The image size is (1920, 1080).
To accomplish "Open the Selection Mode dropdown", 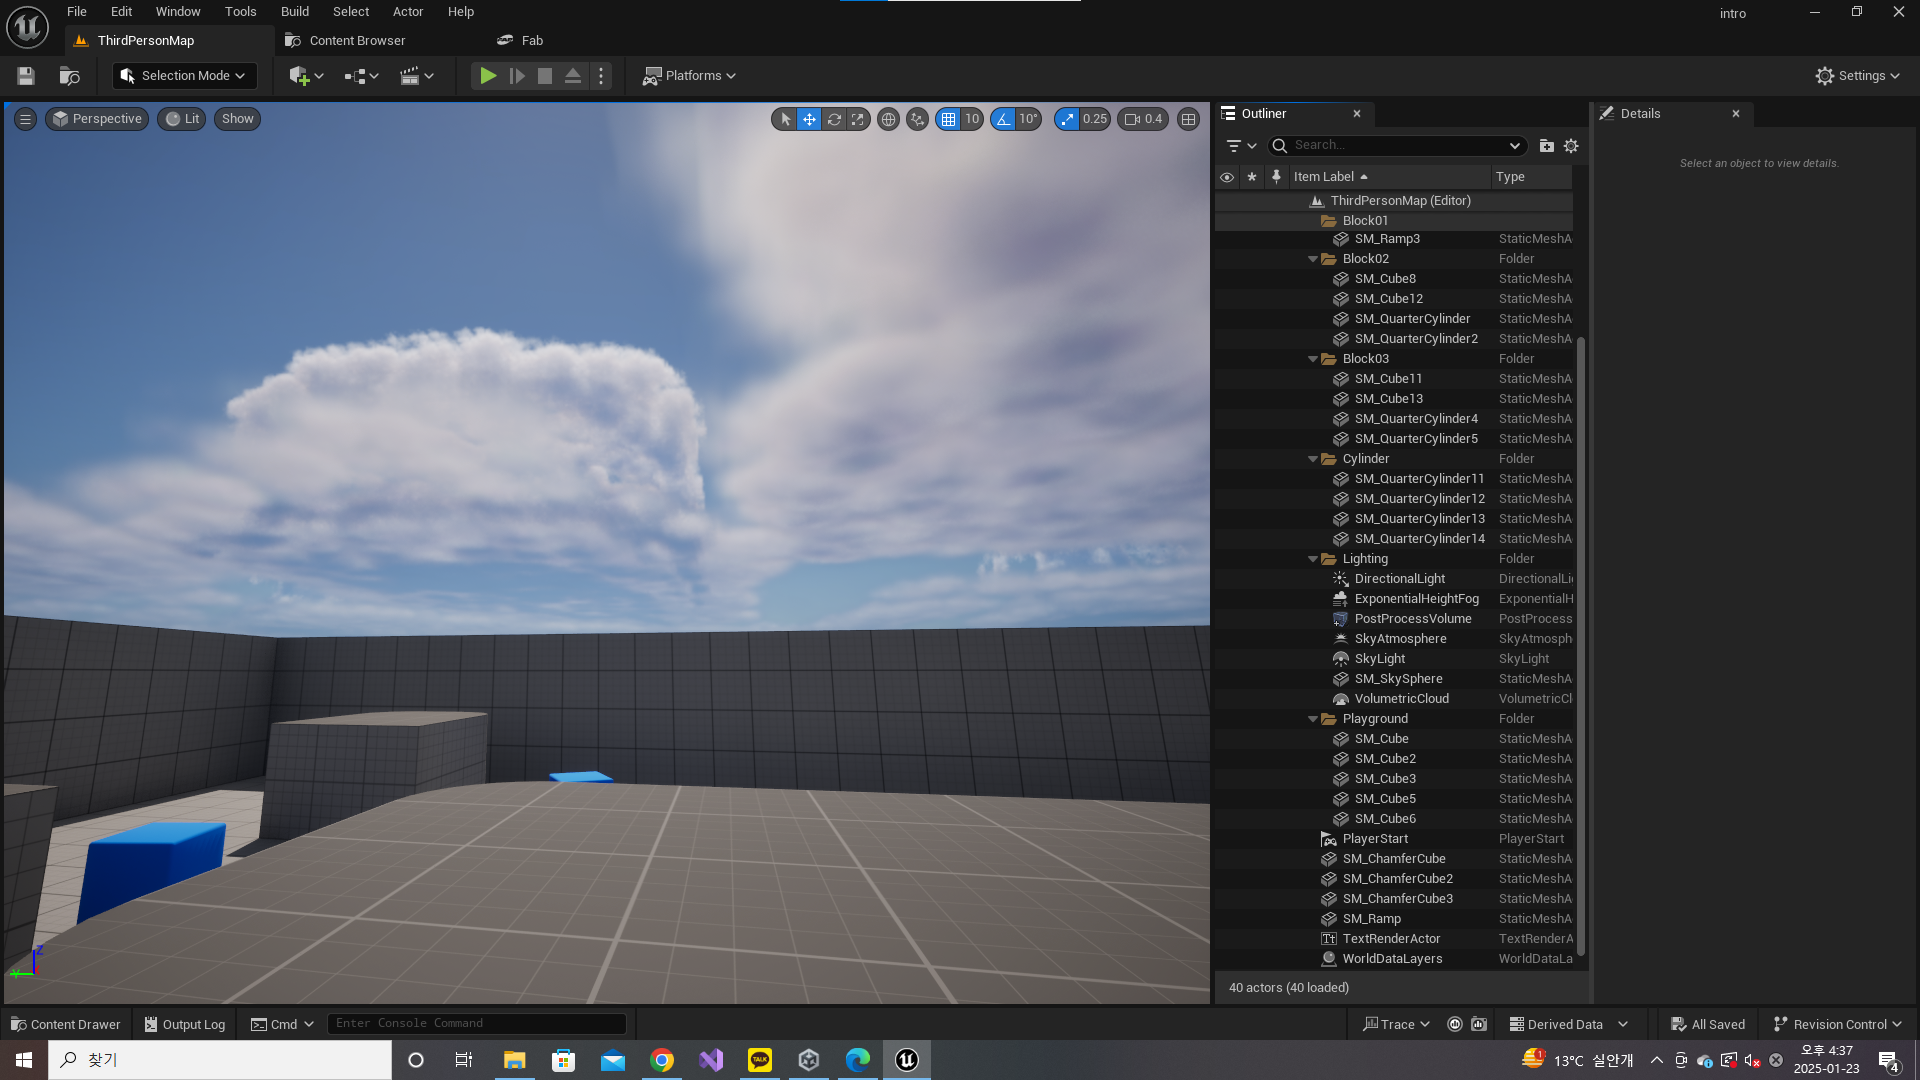I will [x=185, y=76].
